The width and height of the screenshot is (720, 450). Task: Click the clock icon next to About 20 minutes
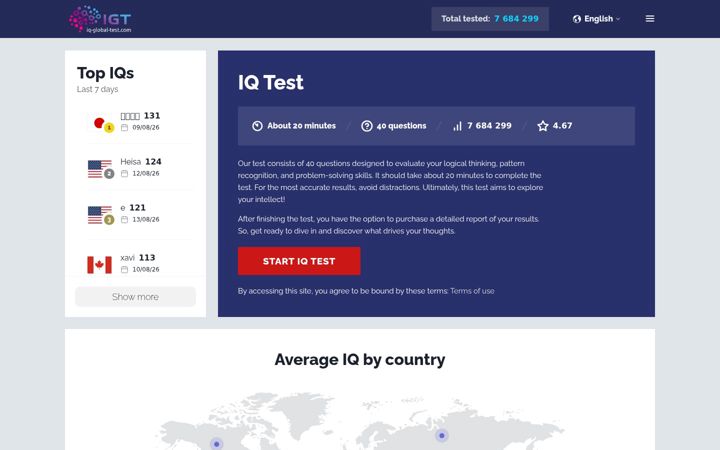click(257, 126)
